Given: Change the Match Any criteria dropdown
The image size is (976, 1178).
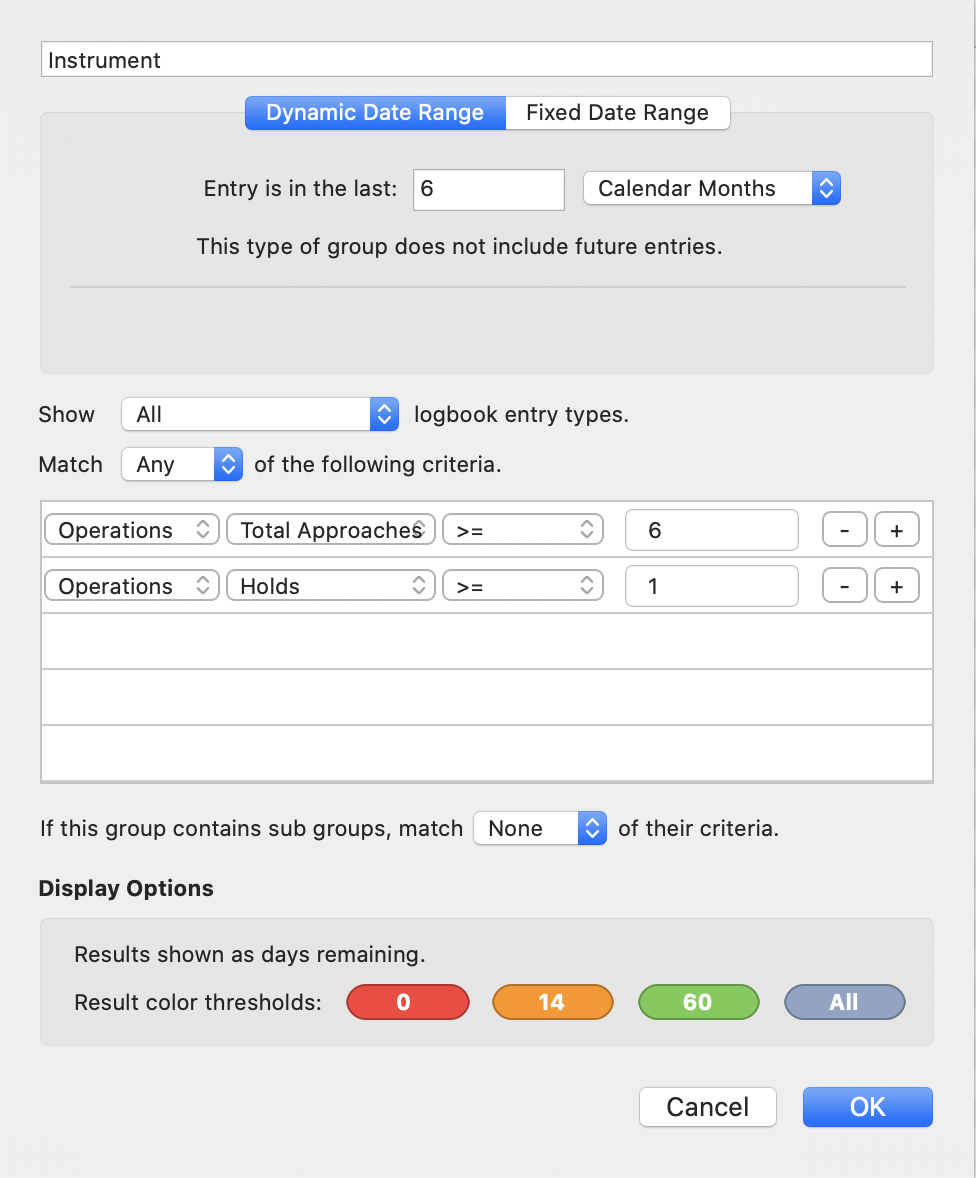Looking at the screenshot, I should click(x=182, y=464).
